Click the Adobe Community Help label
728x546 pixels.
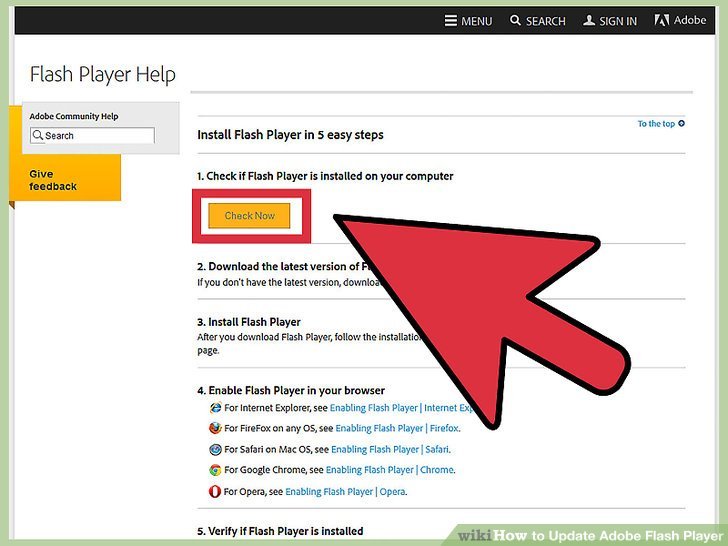click(74, 116)
